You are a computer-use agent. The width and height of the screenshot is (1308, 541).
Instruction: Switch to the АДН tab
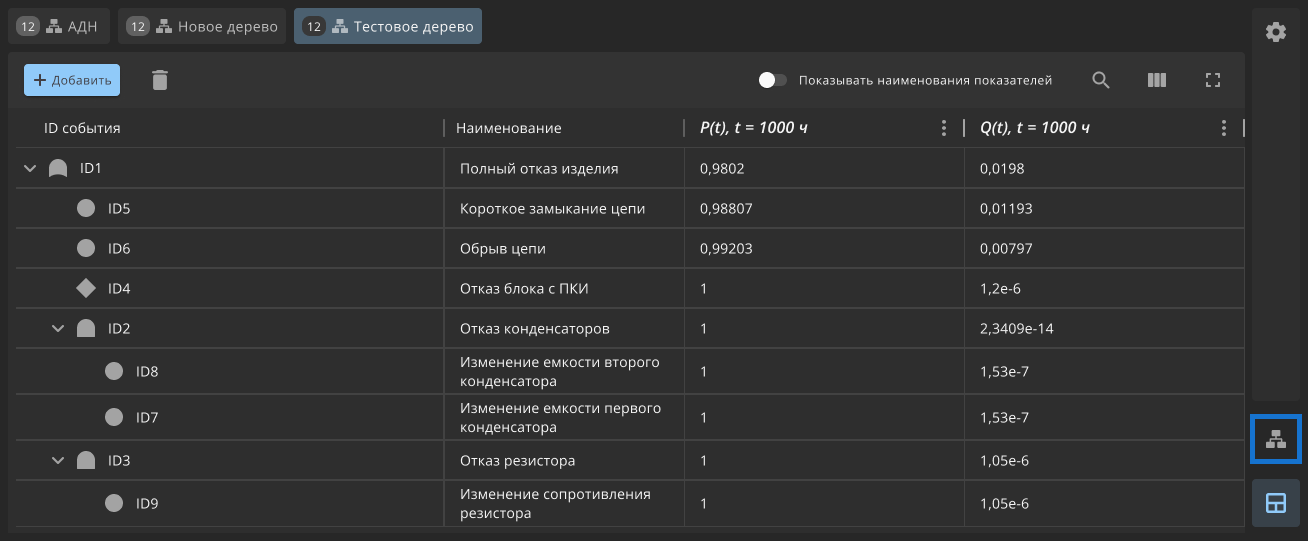(59, 27)
